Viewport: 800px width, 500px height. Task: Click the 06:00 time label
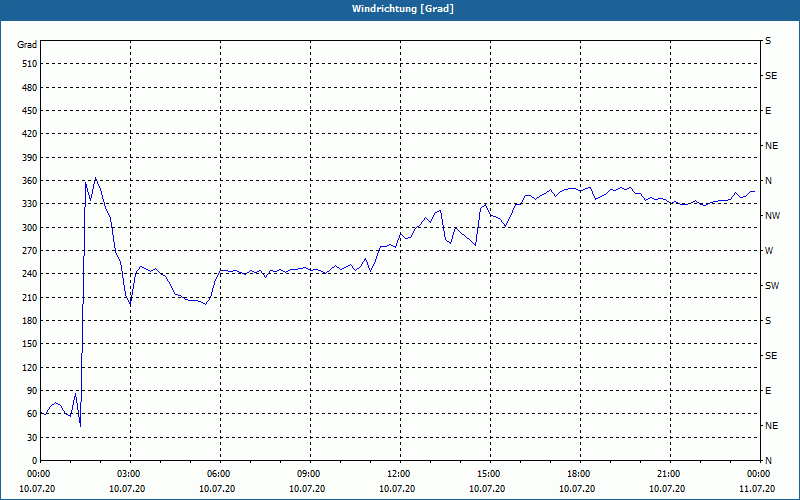(x=218, y=474)
